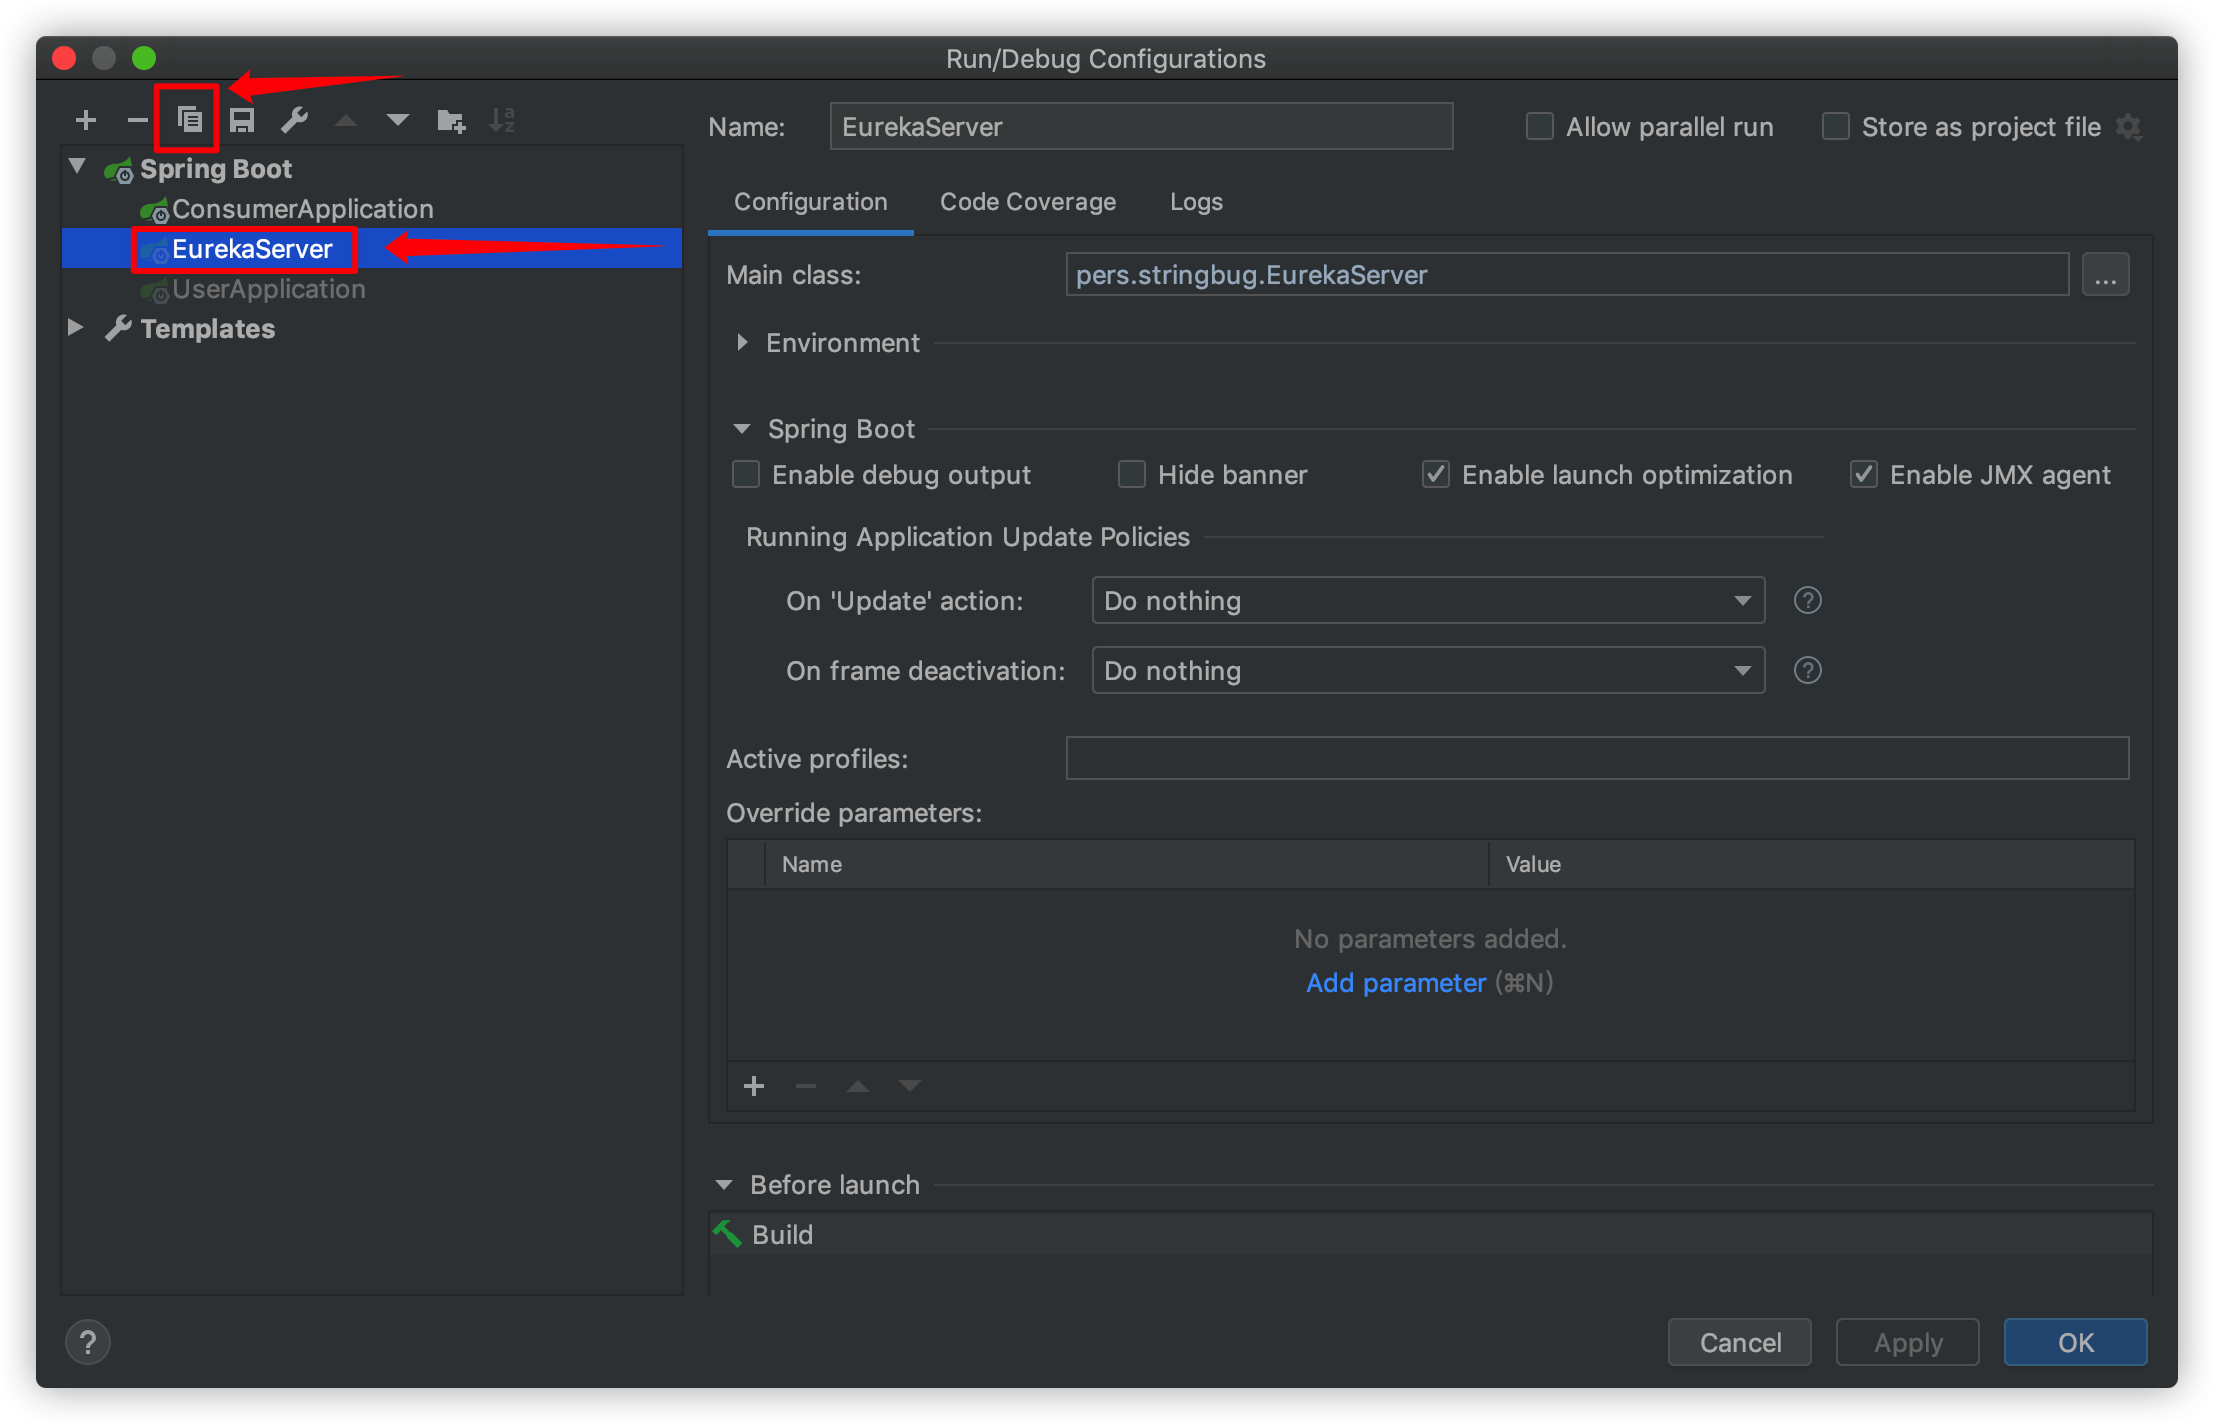Switch to the Code Coverage tab
Viewport: 2214px width, 1424px height.
(x=1027, y=202)
